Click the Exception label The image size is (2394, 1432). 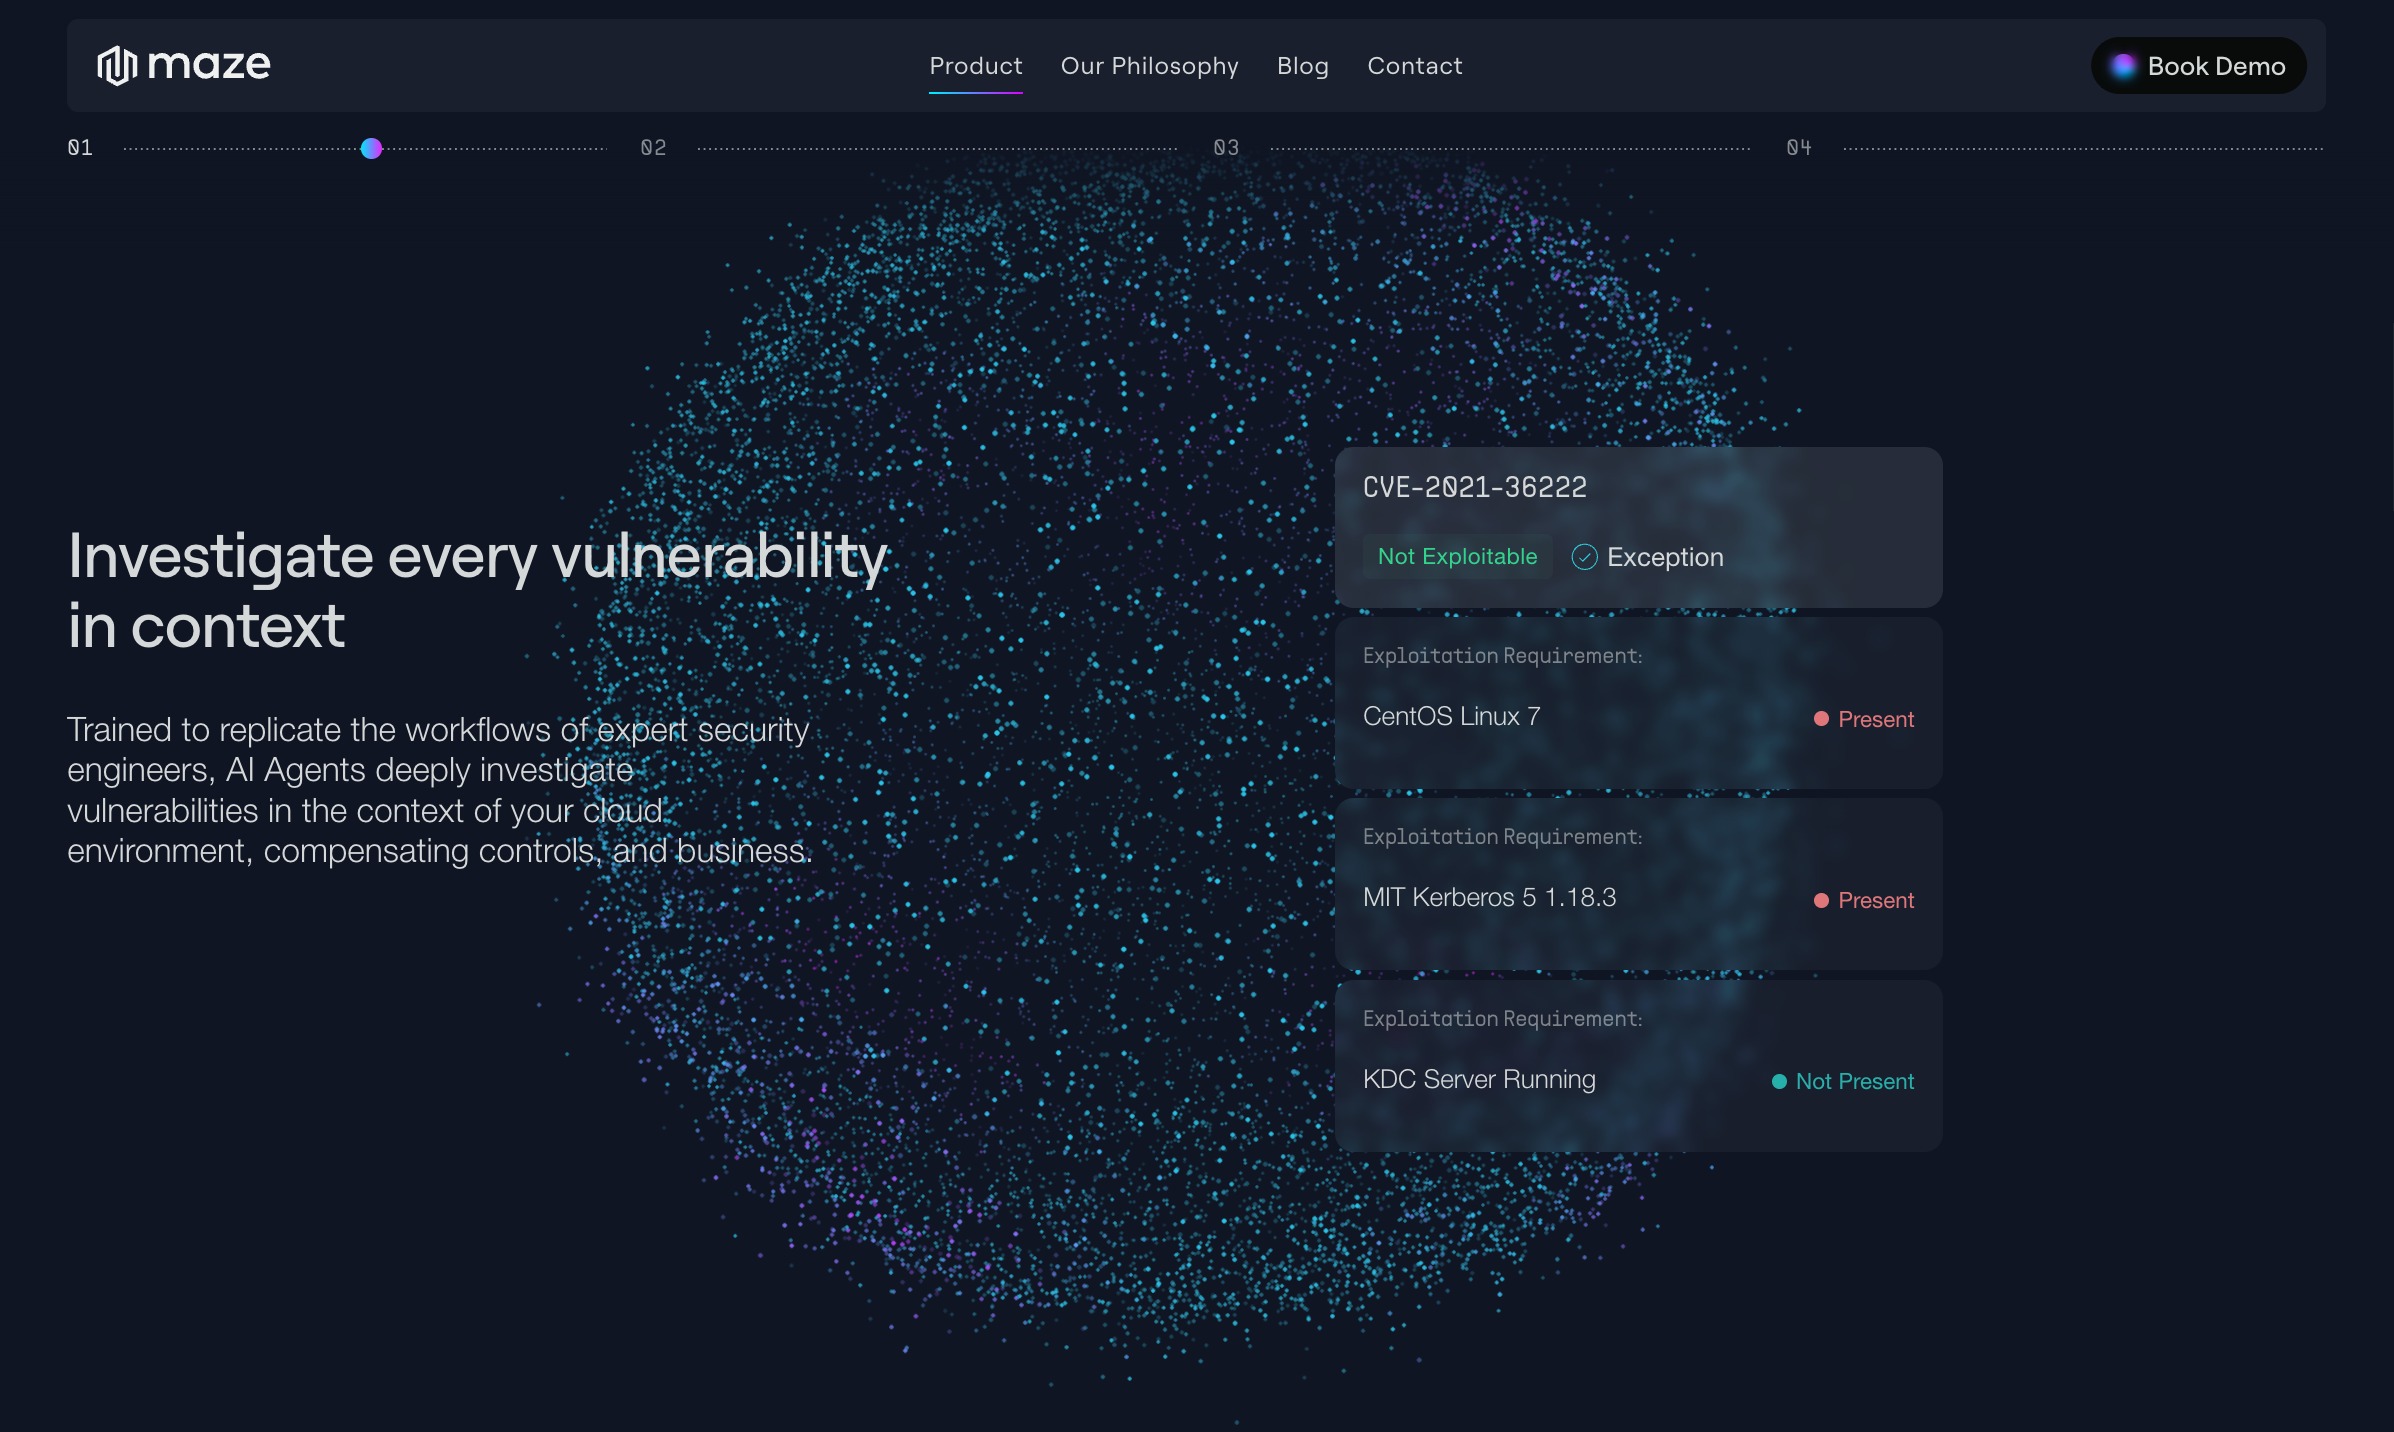point(1665,557)
